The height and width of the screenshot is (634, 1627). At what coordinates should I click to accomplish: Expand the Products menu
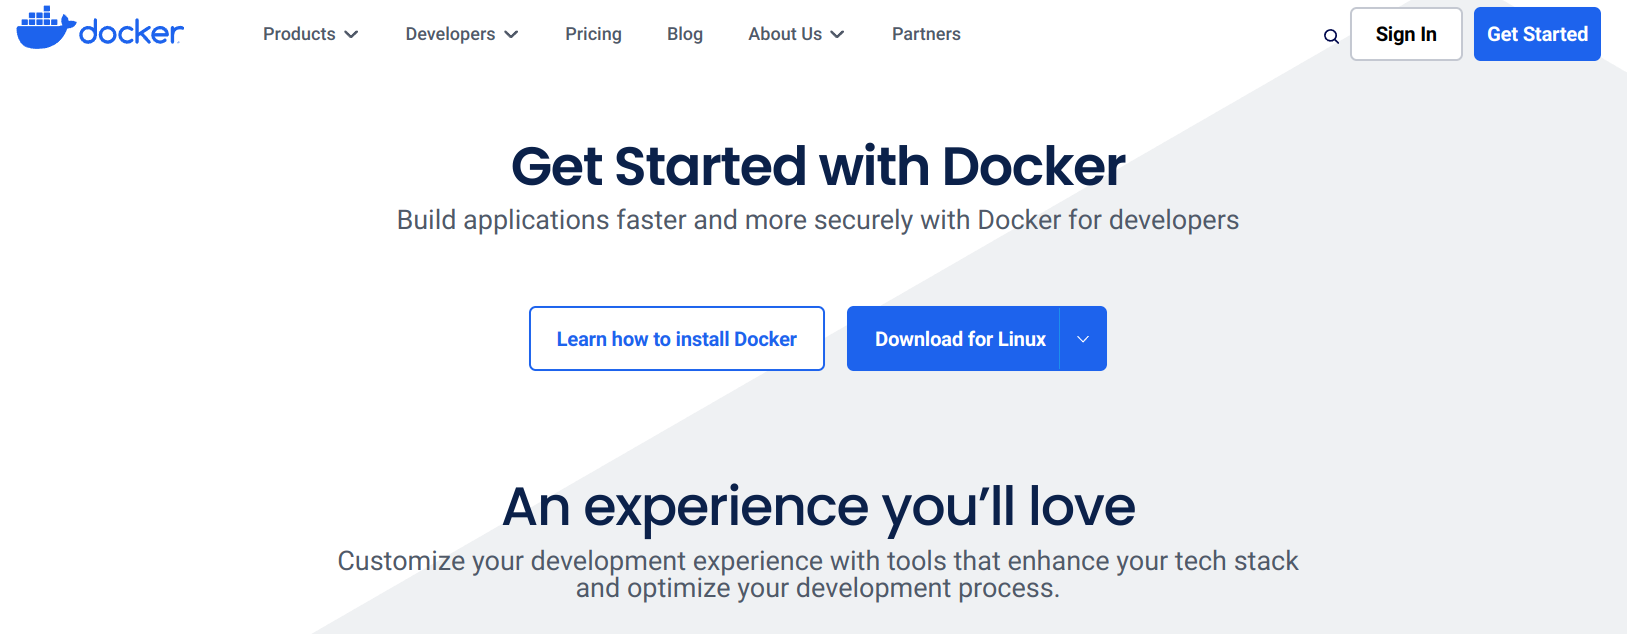(310, 34)
